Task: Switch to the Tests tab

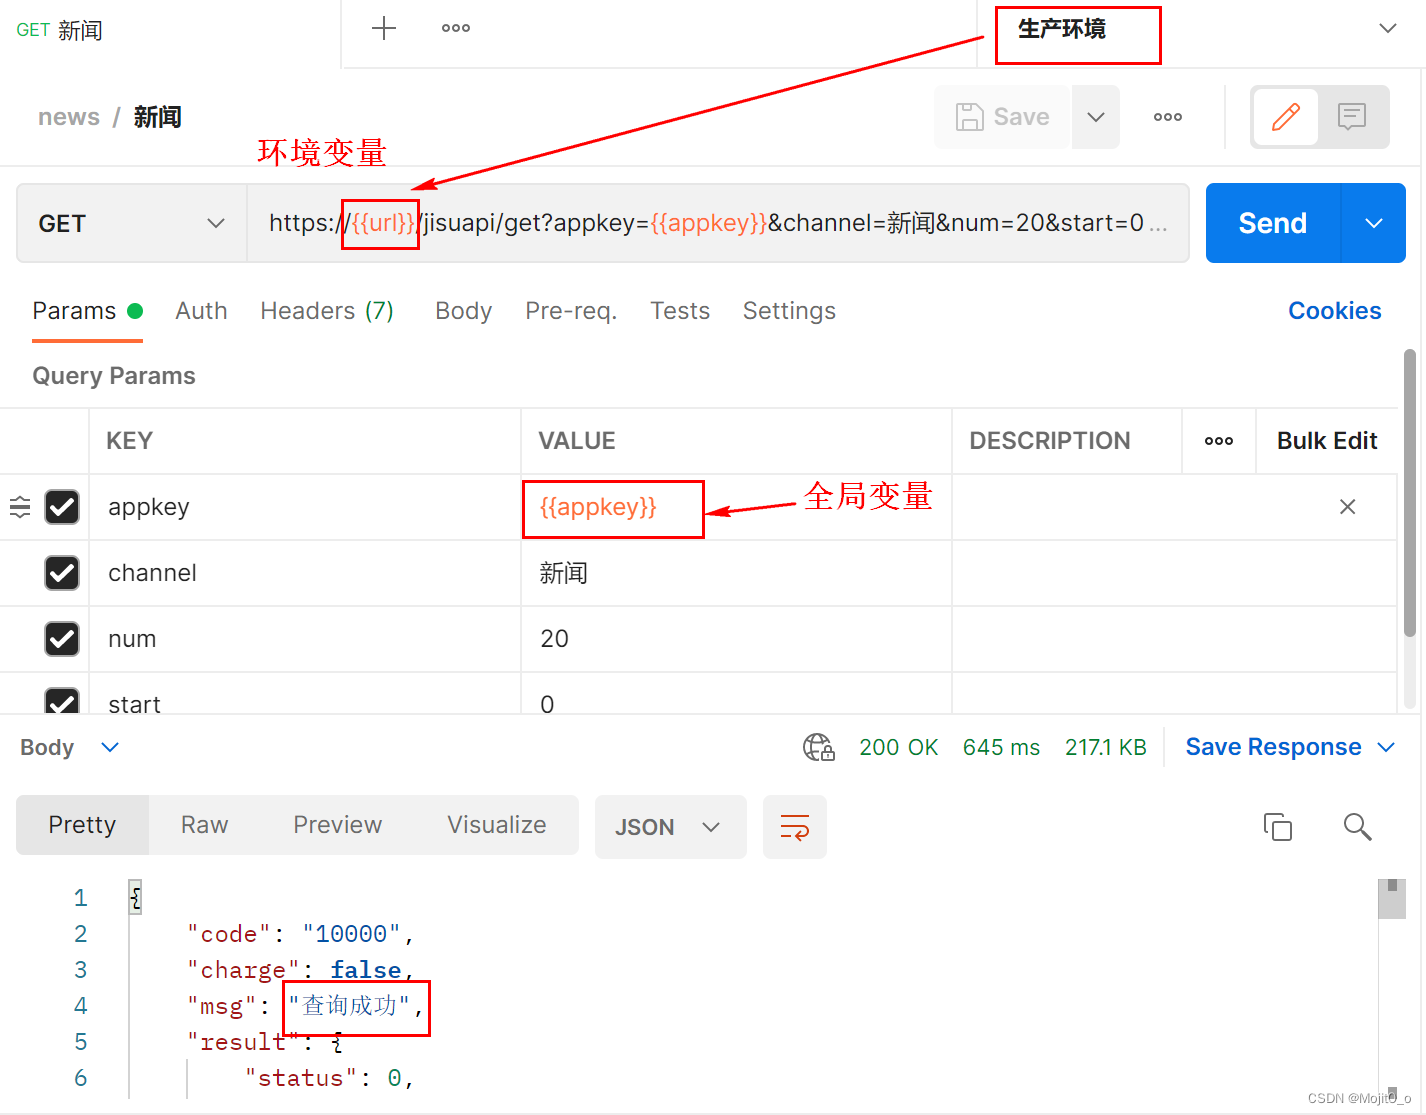Action: pos(680,311)
